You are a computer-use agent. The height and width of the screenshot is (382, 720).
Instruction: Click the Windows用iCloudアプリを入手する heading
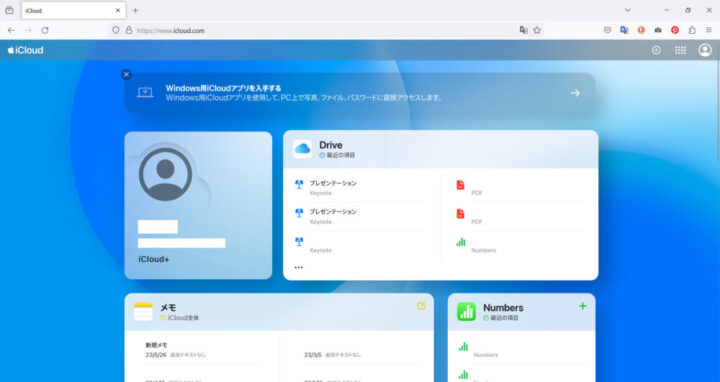pos(224,88)
